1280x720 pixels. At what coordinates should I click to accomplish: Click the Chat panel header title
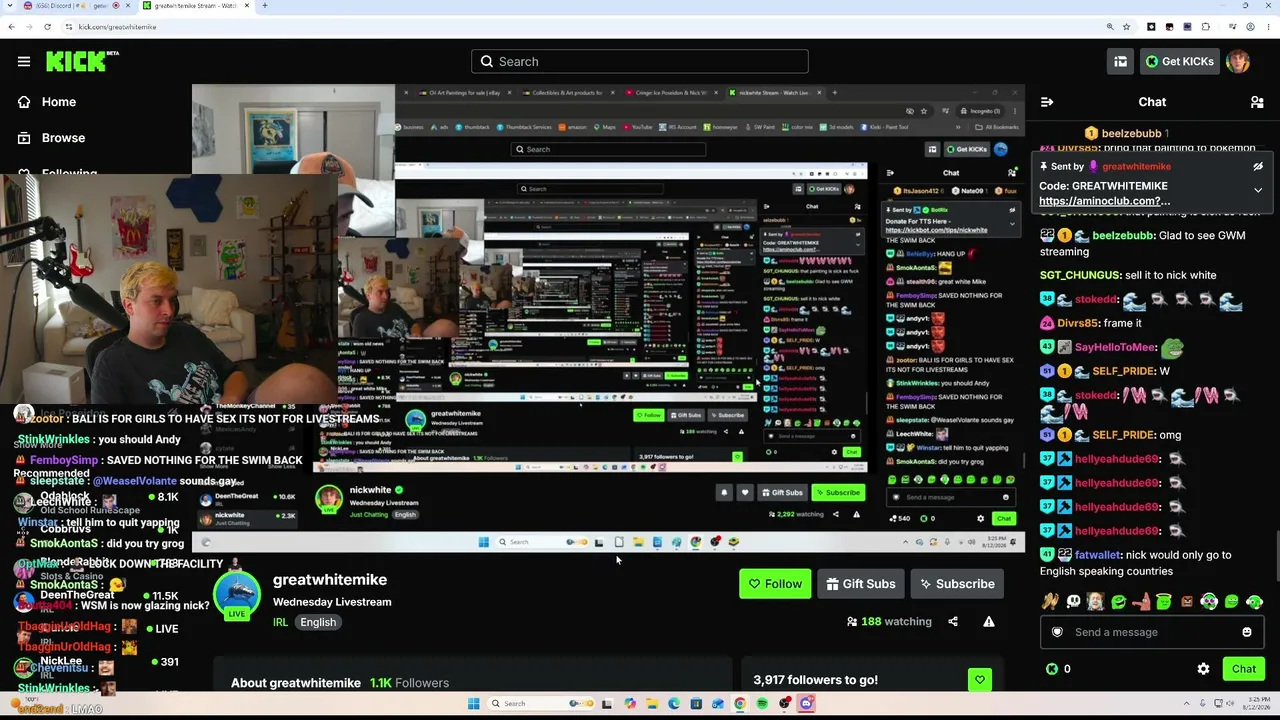point(1152,102)
